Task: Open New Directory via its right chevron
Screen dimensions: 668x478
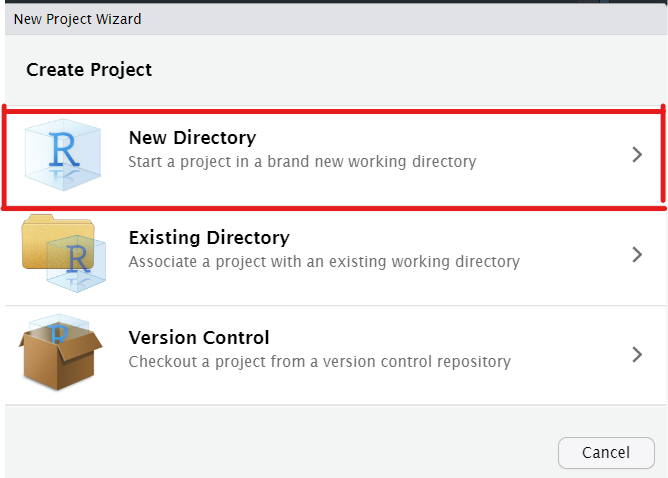Action: click(x=637, y=154)
